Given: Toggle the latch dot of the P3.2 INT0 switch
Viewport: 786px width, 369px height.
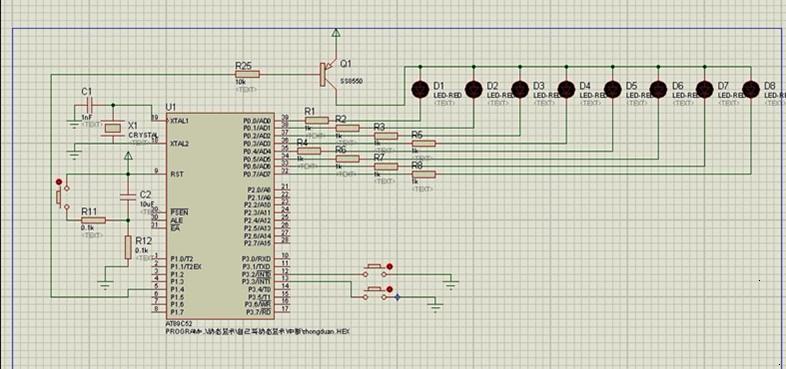Looking at the screenshot, I should 389,266.
